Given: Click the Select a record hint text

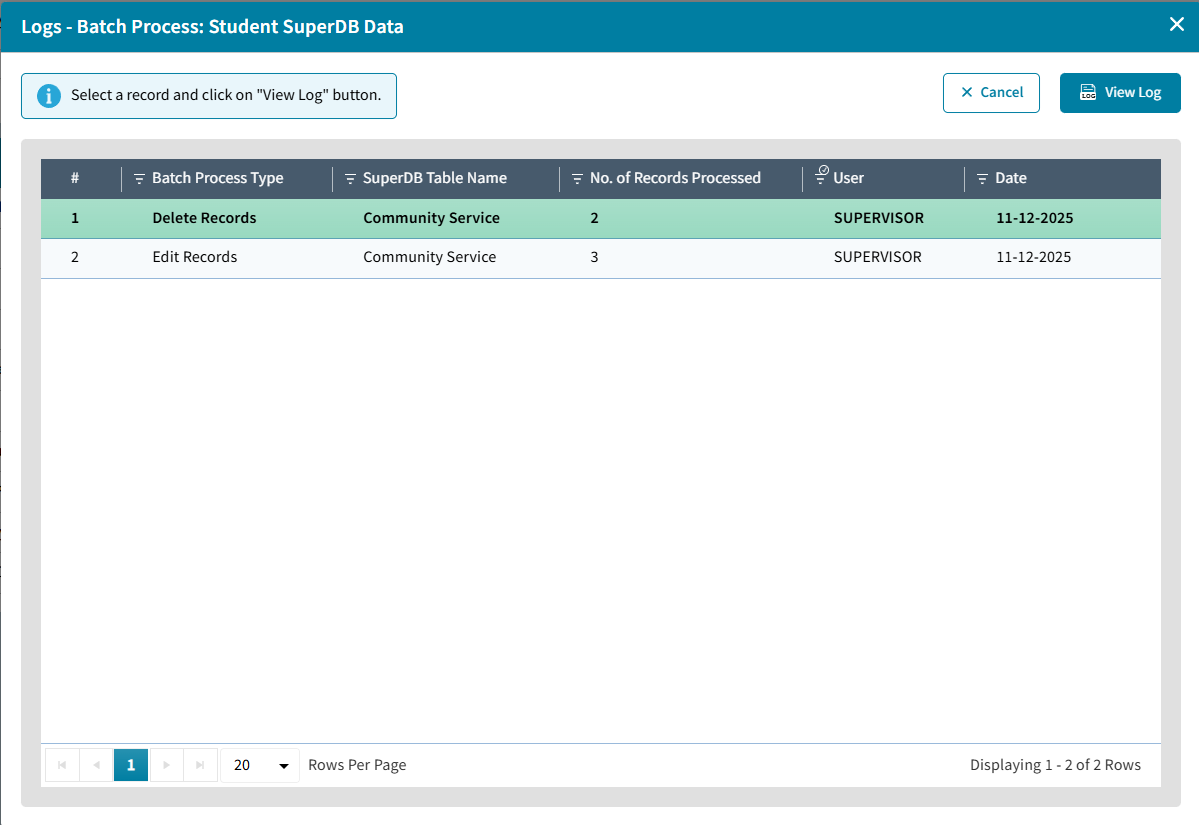Looking at the screenshot, I should click(226, 95).
